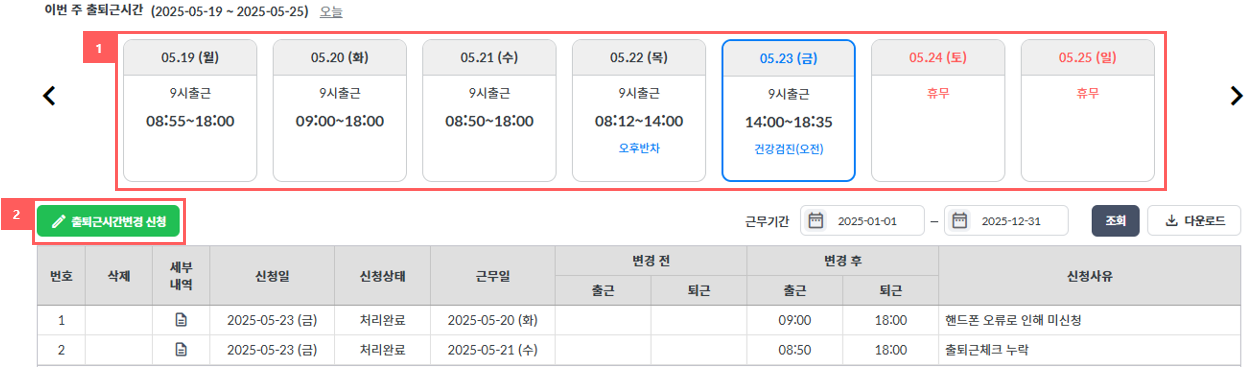1248x370 pixels.
Task: Click the 조회 search button
Action: point(1115,221)
